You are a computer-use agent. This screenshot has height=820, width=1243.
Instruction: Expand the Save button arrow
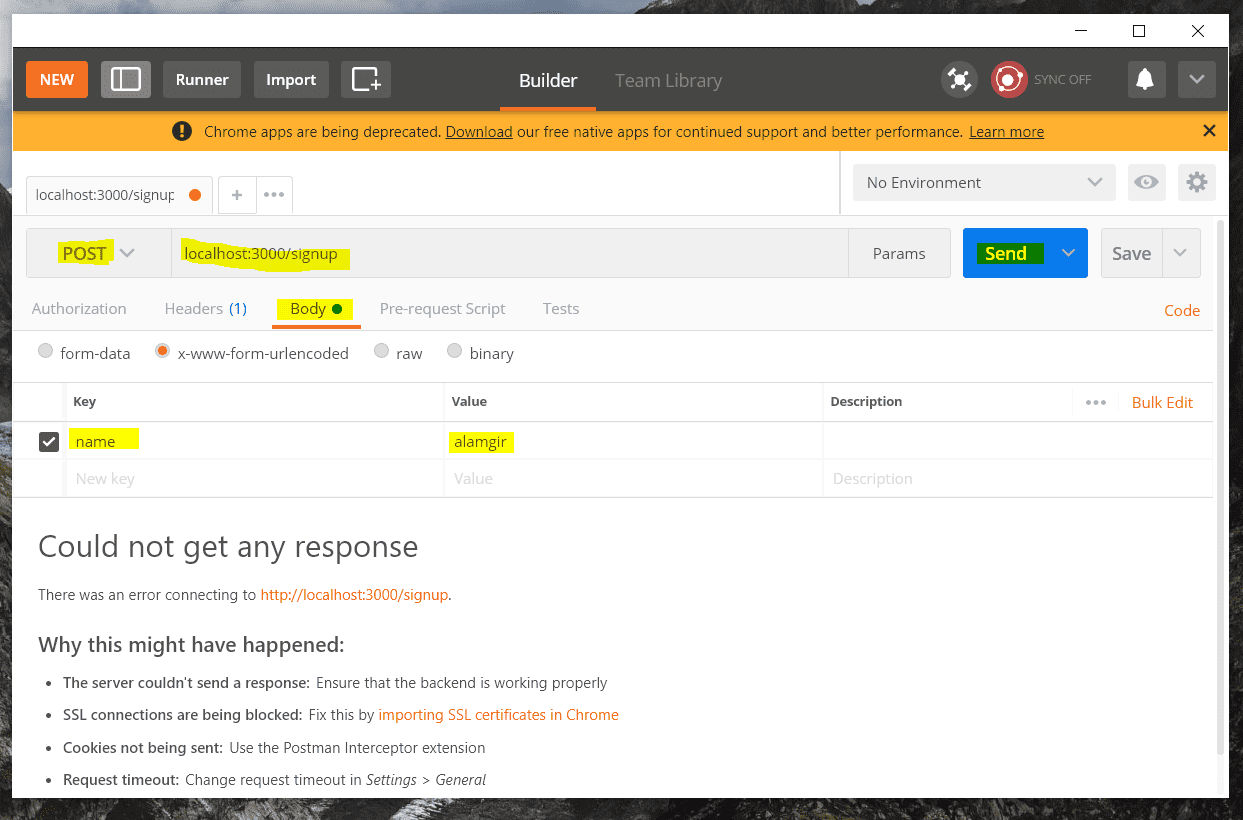(x=1181, y=253)
